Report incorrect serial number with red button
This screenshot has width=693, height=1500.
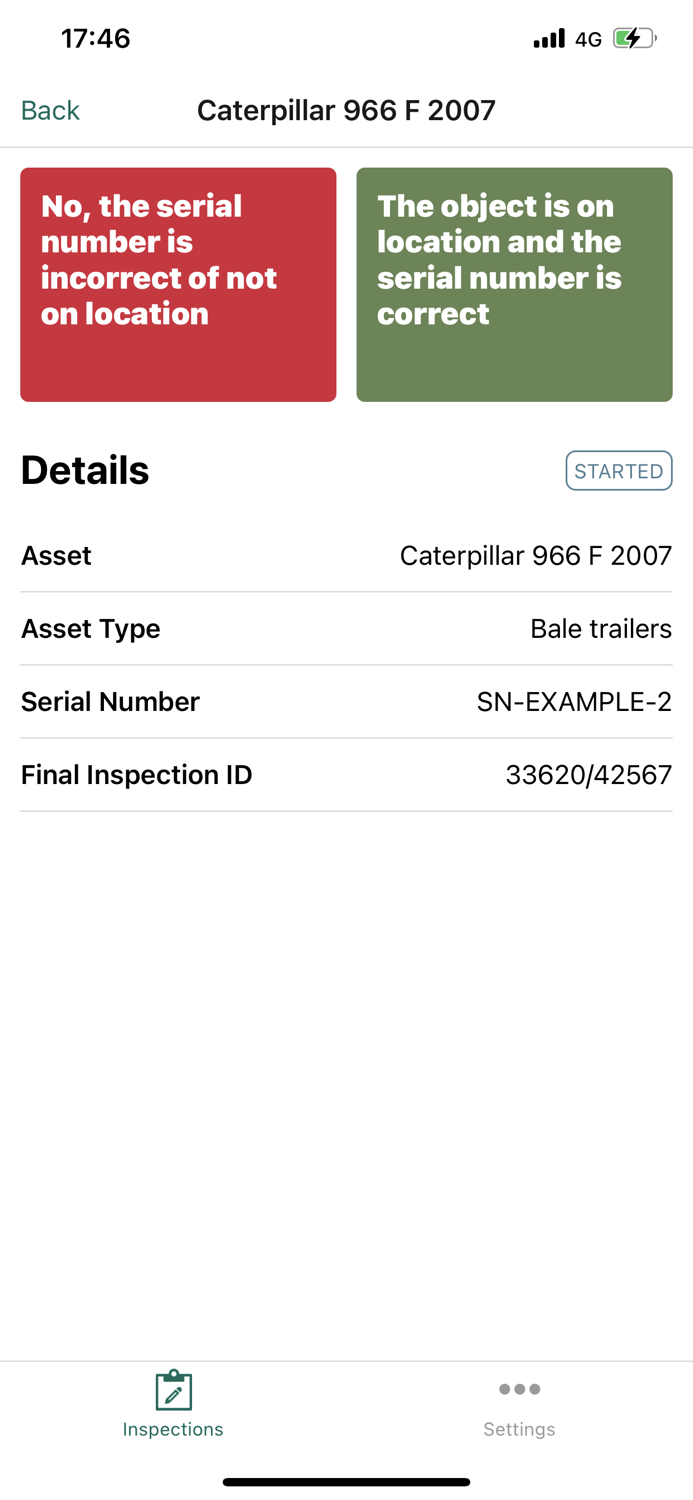(x=178, y=284)
